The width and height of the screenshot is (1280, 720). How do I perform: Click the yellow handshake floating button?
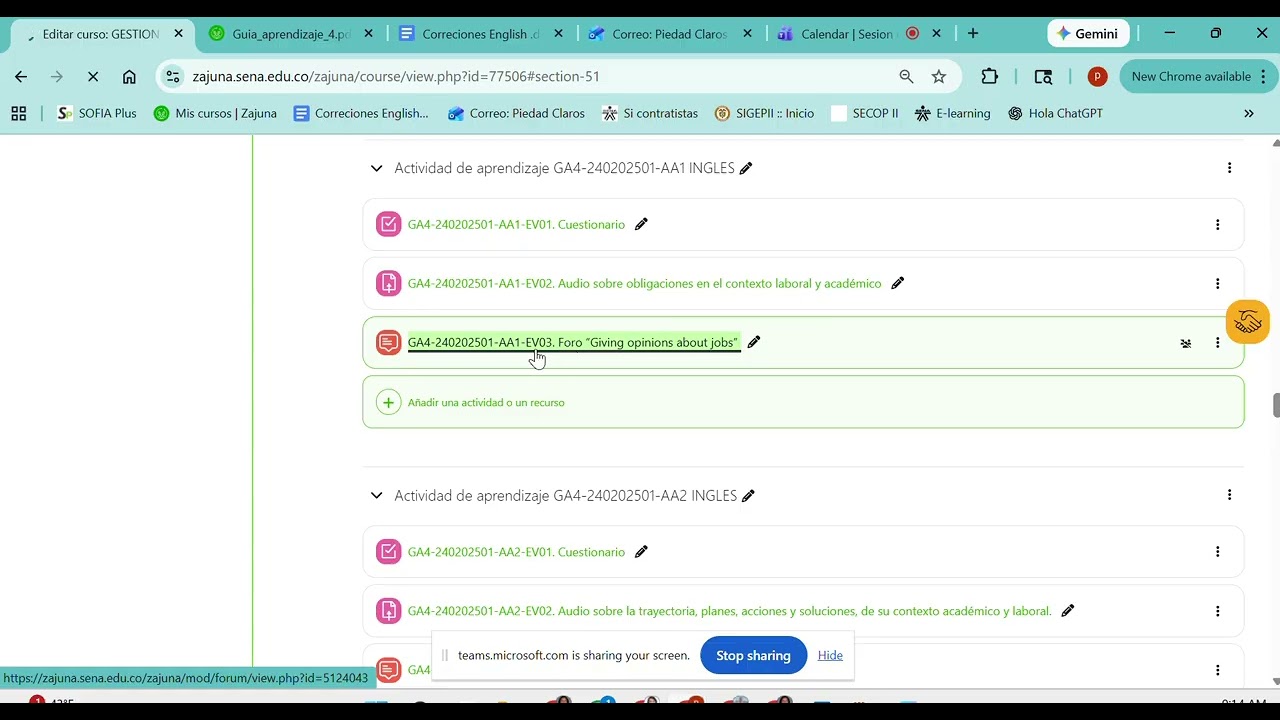[x=1247, y=322]
